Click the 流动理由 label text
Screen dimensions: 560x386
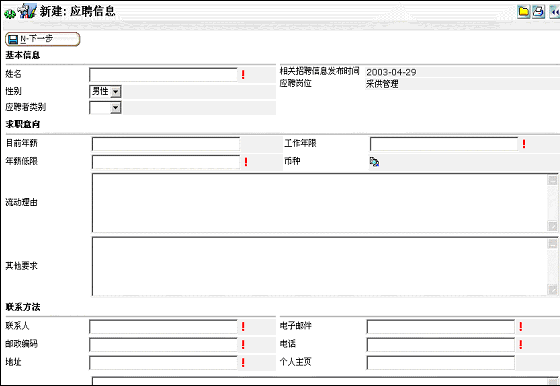pyautogui.click(x=21, y=202)
